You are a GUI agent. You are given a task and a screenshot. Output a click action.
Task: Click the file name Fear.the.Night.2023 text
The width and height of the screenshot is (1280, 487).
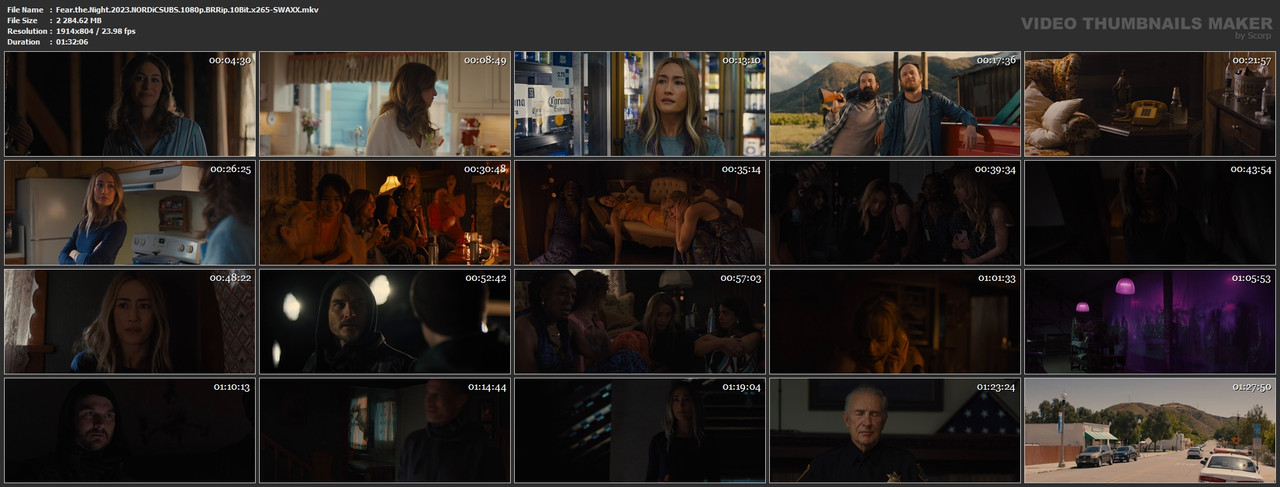187,9
